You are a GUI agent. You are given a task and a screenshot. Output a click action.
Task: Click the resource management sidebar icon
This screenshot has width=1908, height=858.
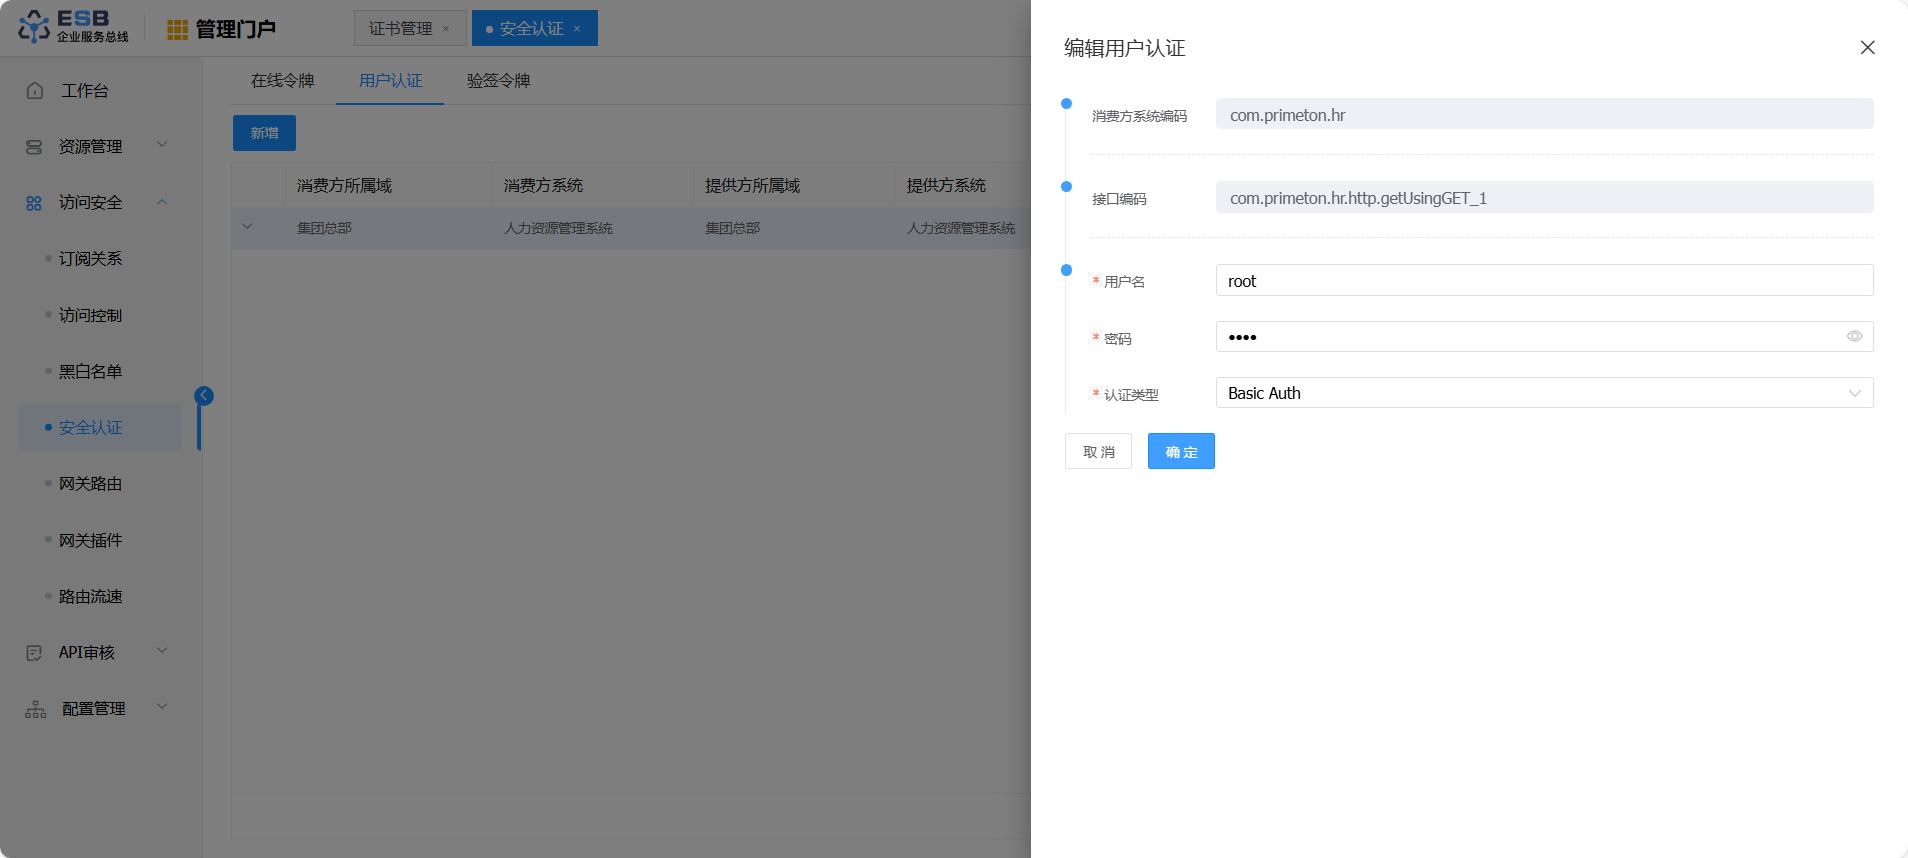(x=34, y=147)
